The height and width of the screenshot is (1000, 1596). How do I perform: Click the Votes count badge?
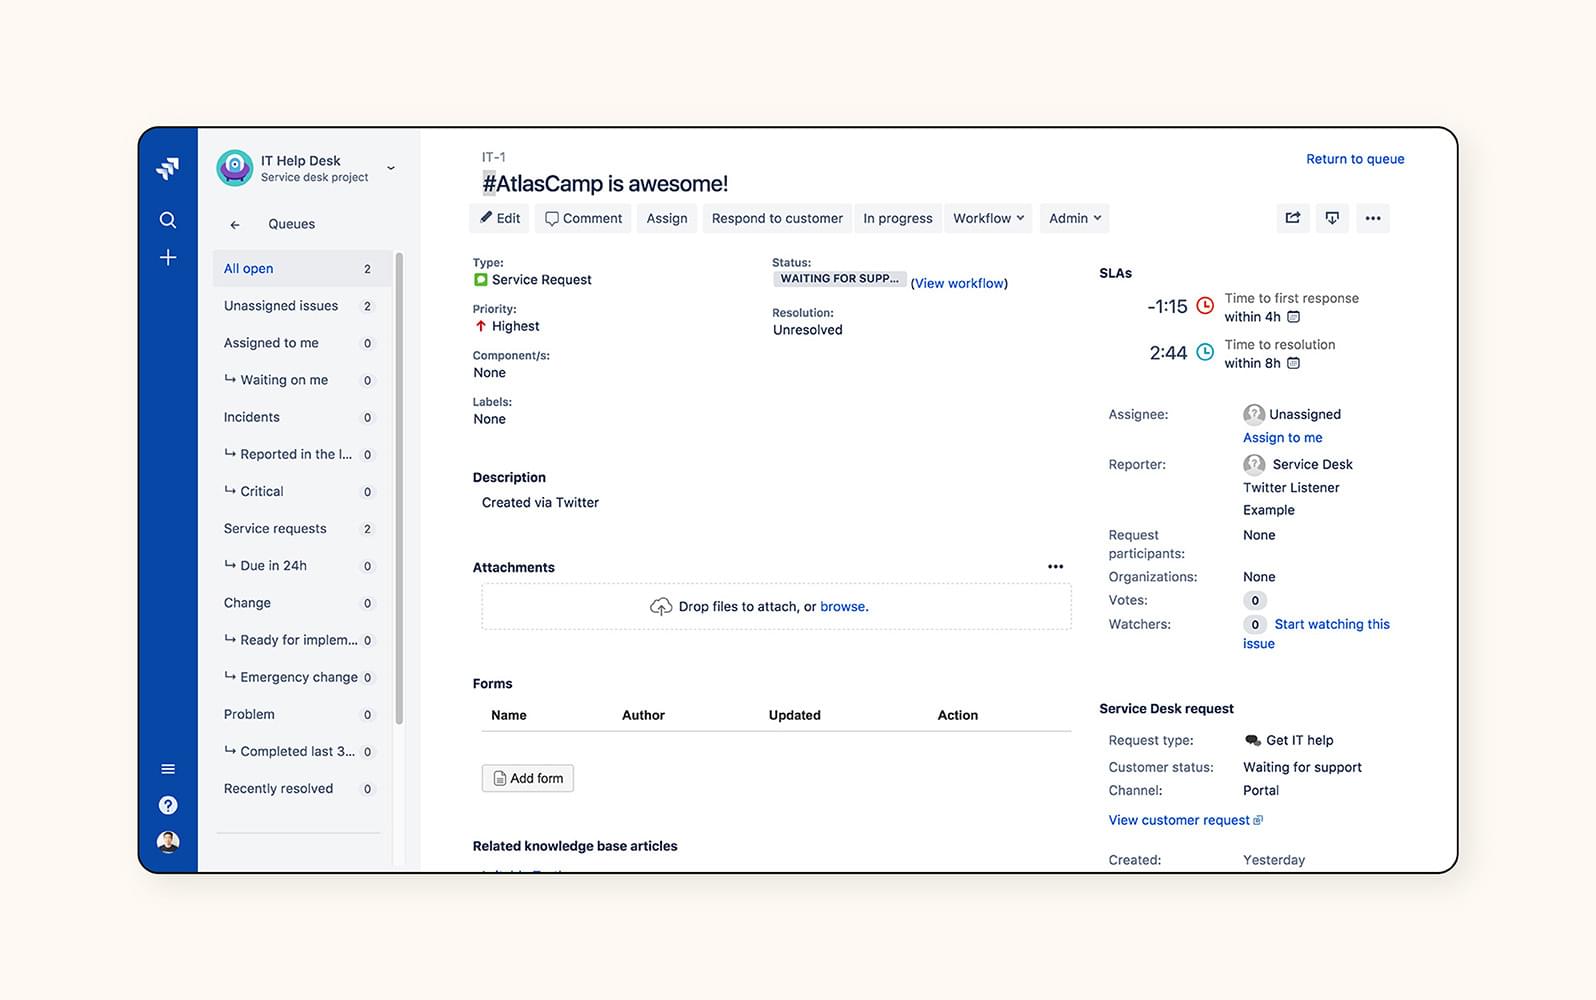coord(1255,601)
